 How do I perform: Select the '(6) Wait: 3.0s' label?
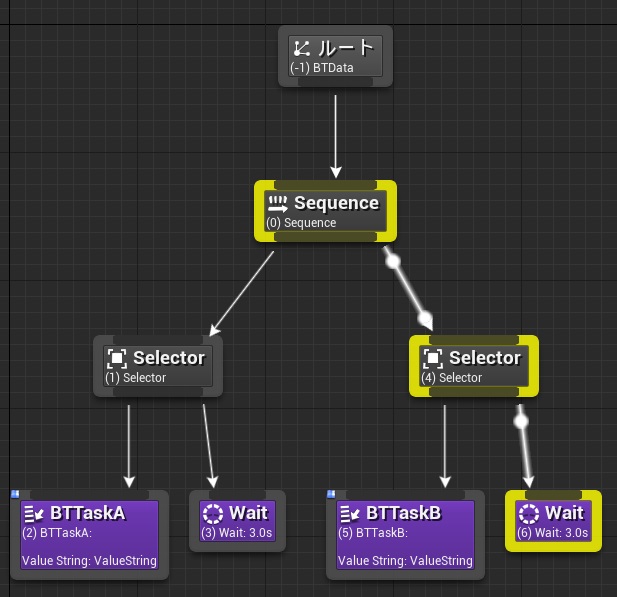(552, 533)
